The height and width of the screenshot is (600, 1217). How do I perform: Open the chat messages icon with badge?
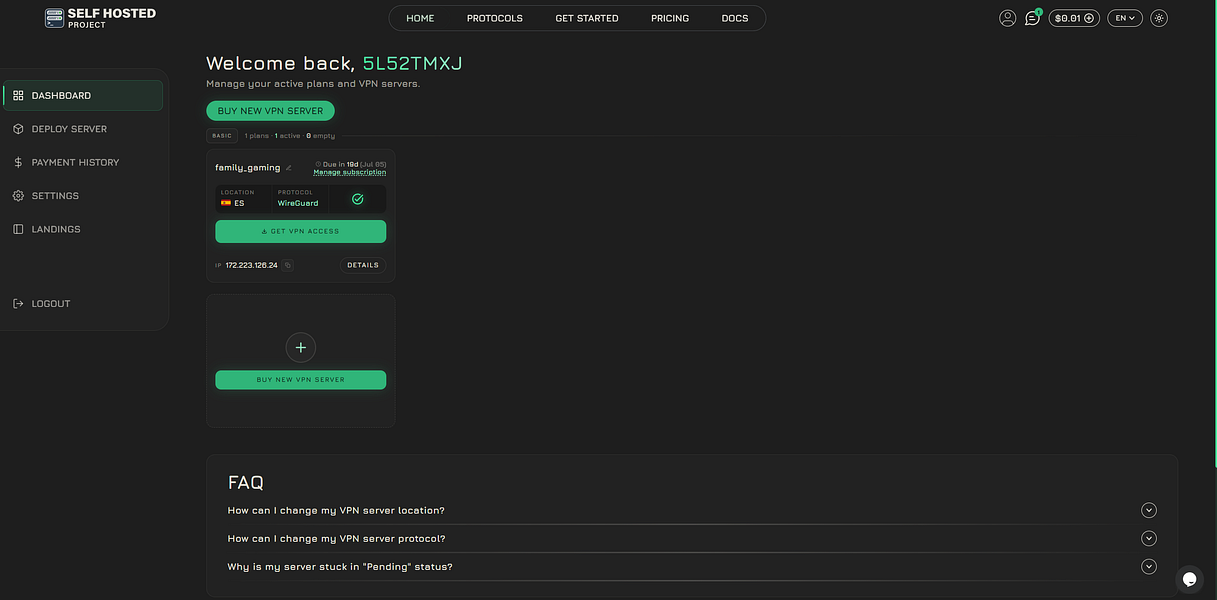(1032, 18)
